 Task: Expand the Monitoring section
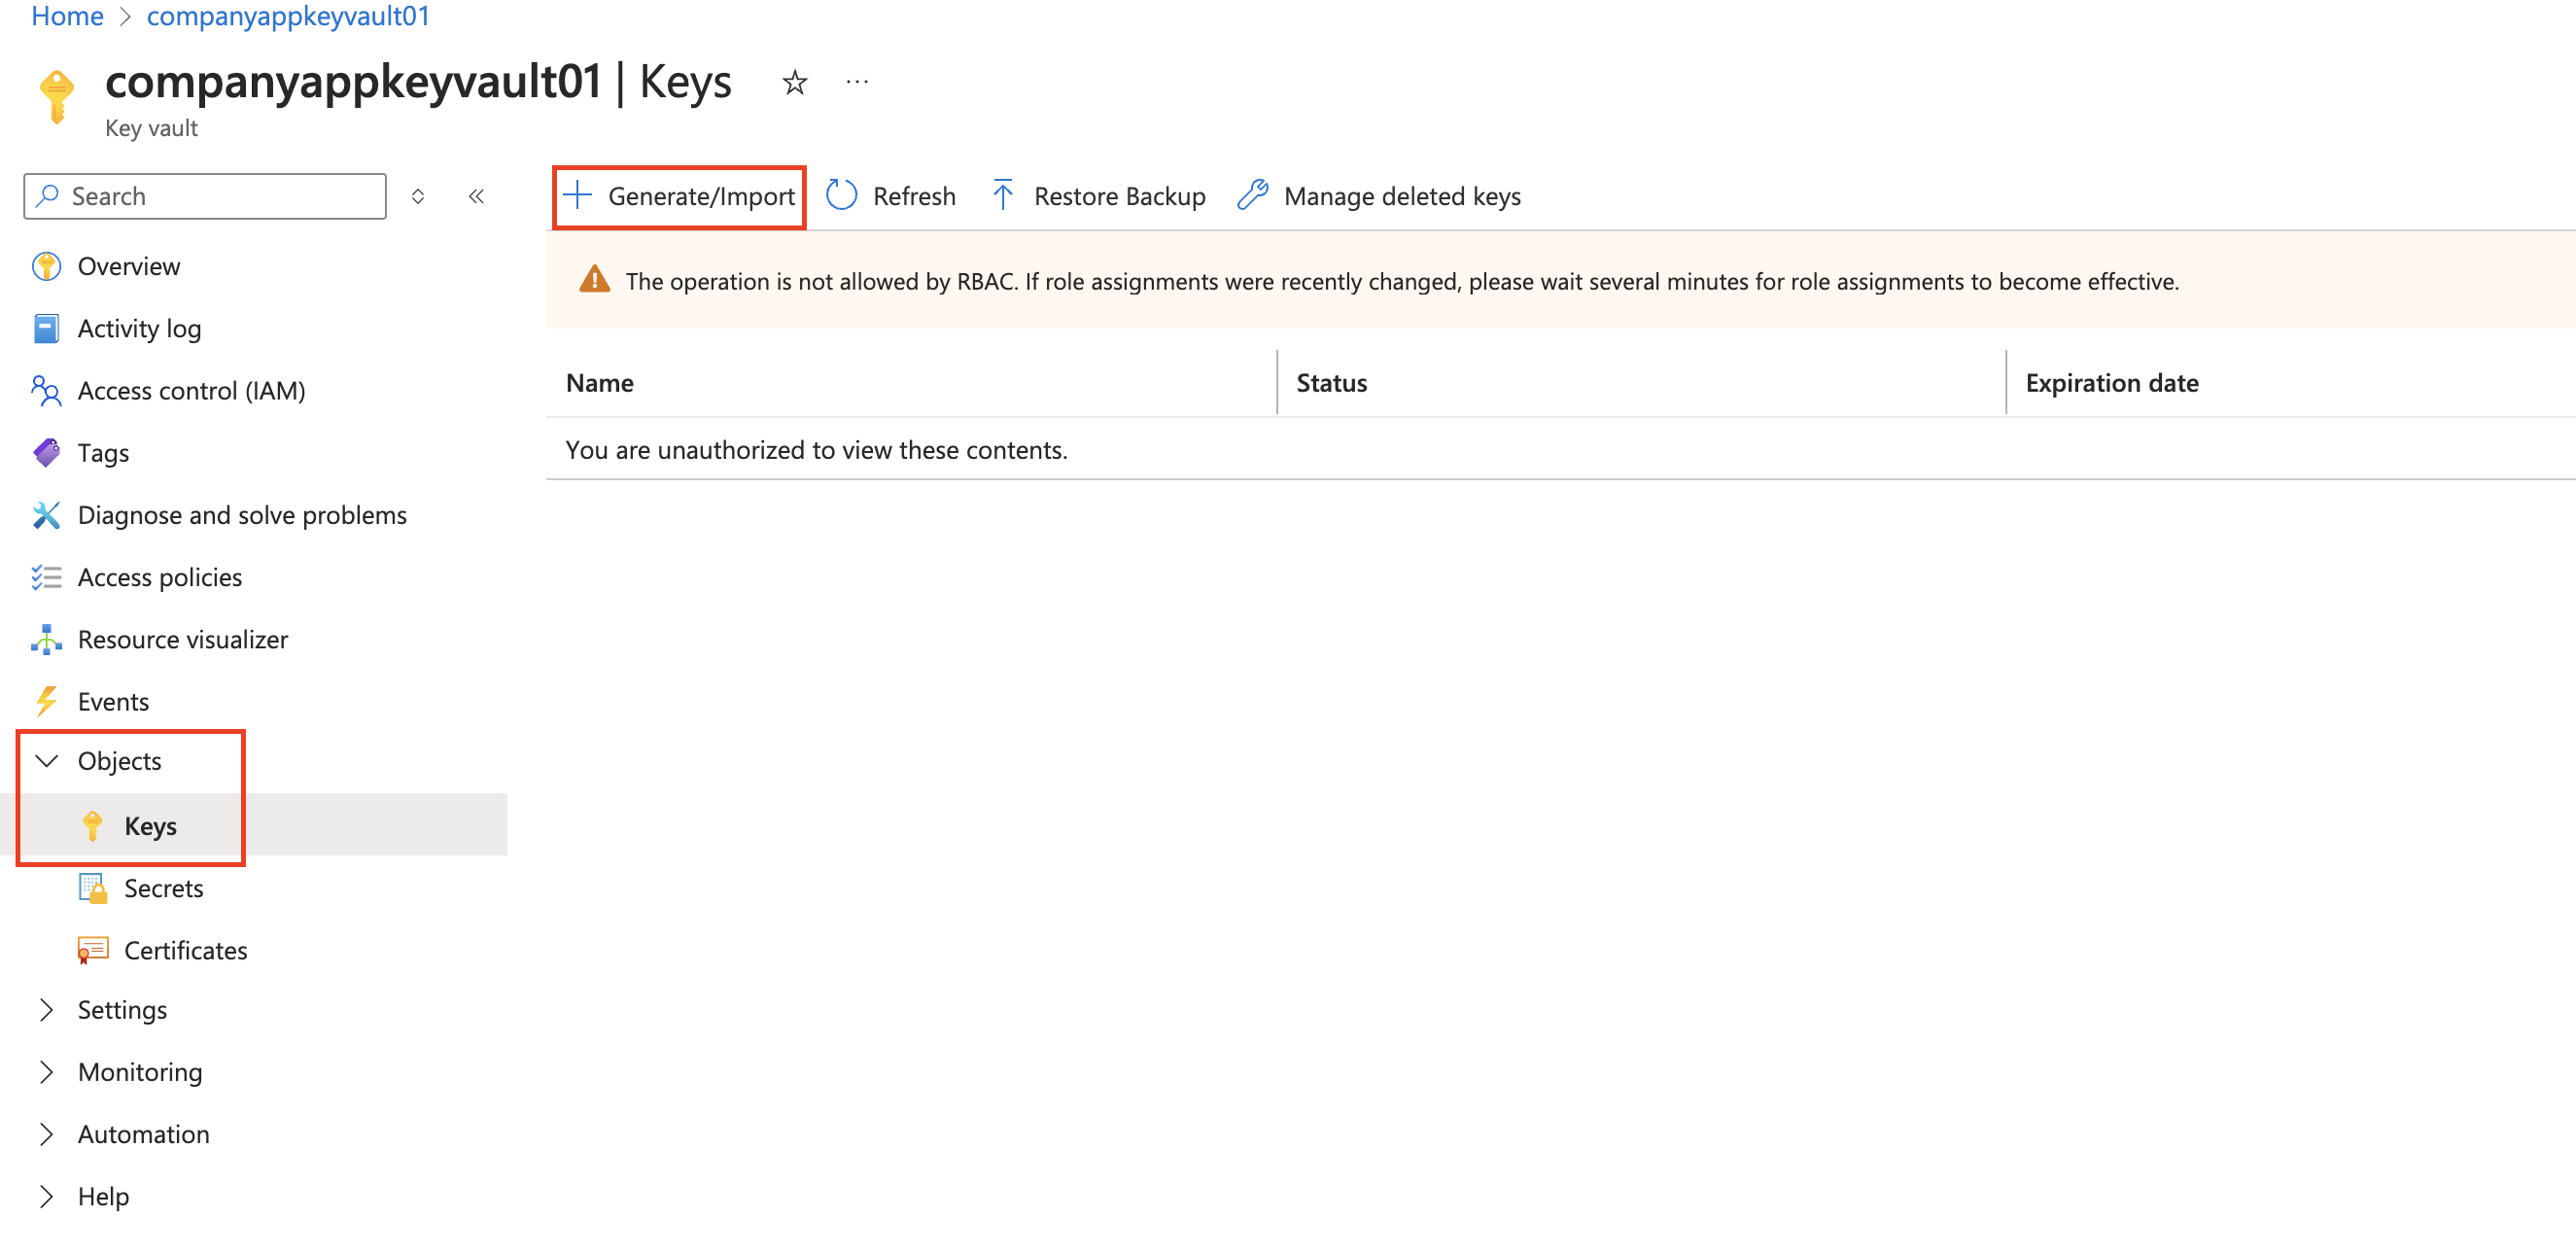[46, 1072]
